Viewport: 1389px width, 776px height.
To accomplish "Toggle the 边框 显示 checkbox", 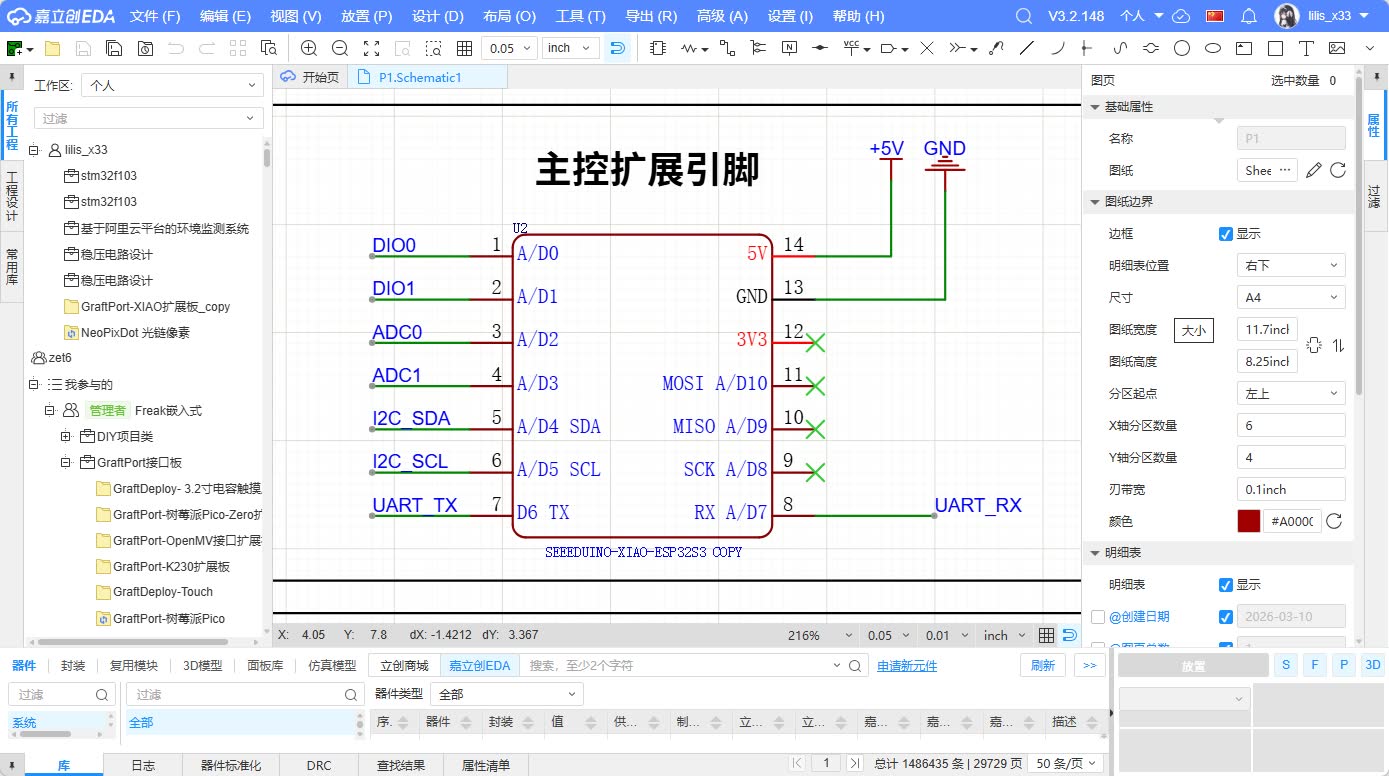I will pos(1226,234).
